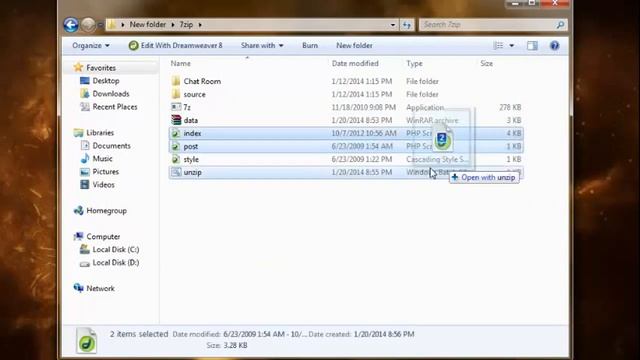Click the unzip batch file icon
640x360 pixels.
(x=176, y=172)
